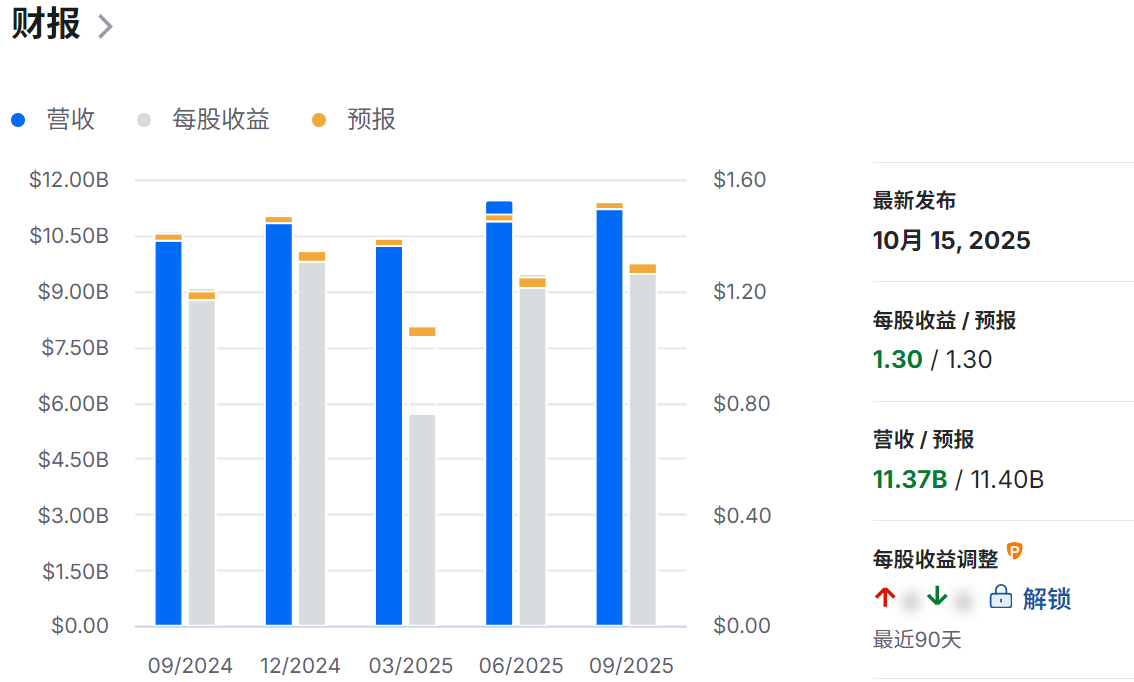The image size is (1134, 682).
Task: Select the 09/2025 gray EPS bar
Action: pos(643,449)
